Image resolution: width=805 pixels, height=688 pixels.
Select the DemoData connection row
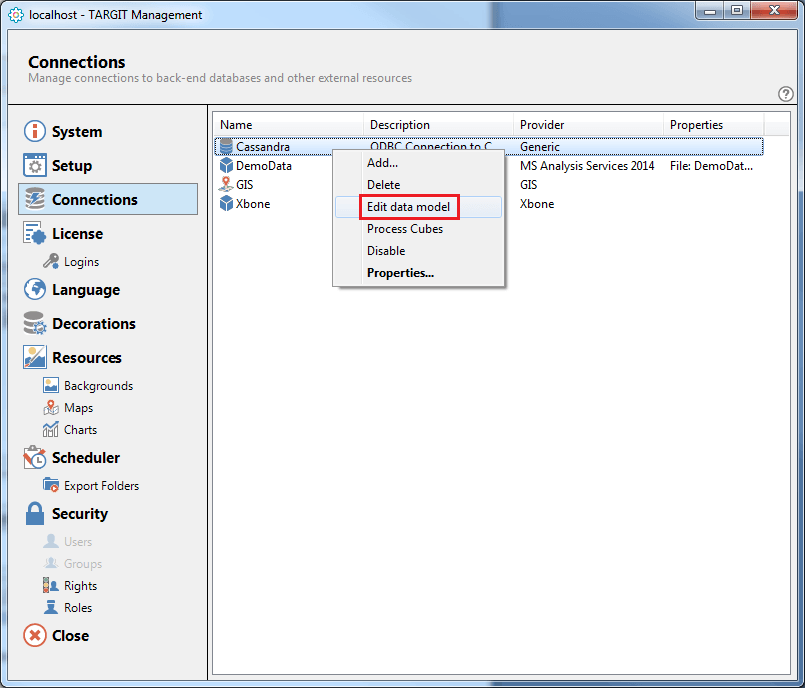[263, 166]
